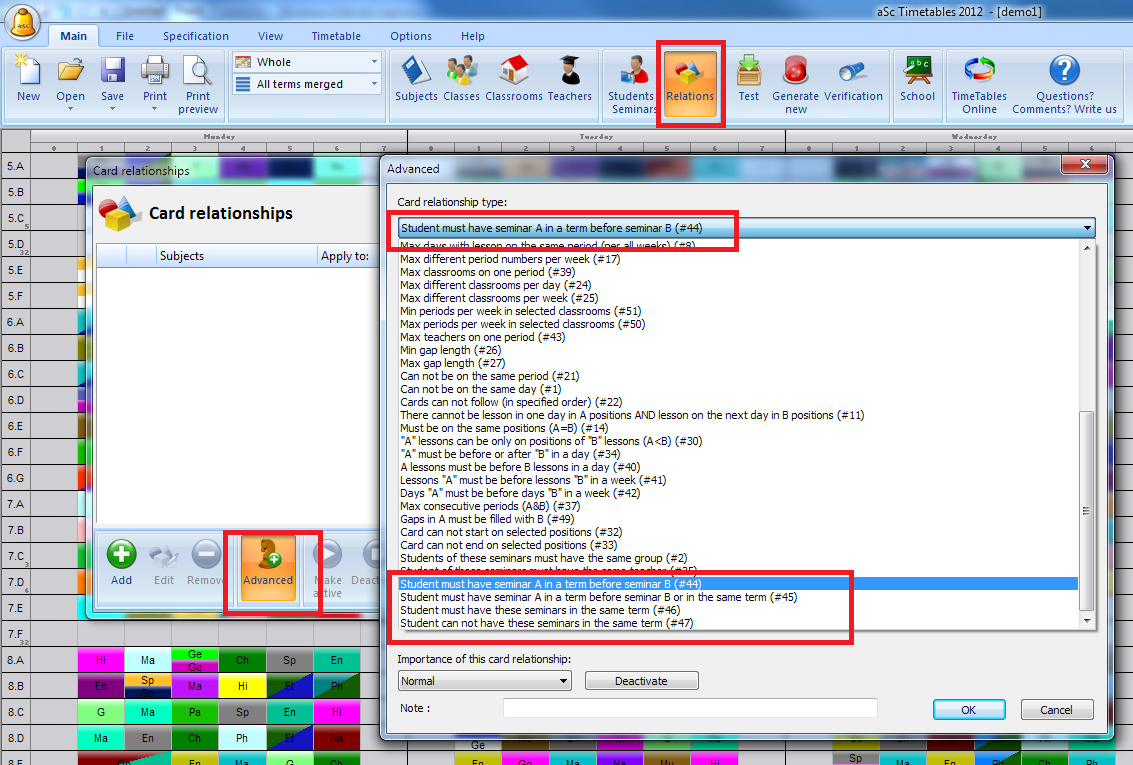This screenshot has width=1133, height=765.
Task: Open the Classrooms icon
Action: point(514,80)
